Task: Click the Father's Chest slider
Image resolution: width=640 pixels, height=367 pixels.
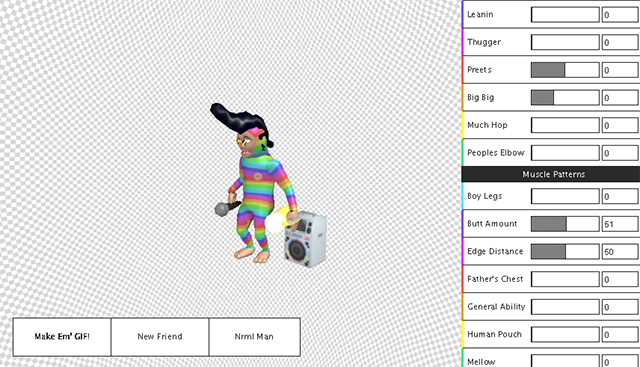Action: coord(565,280)
